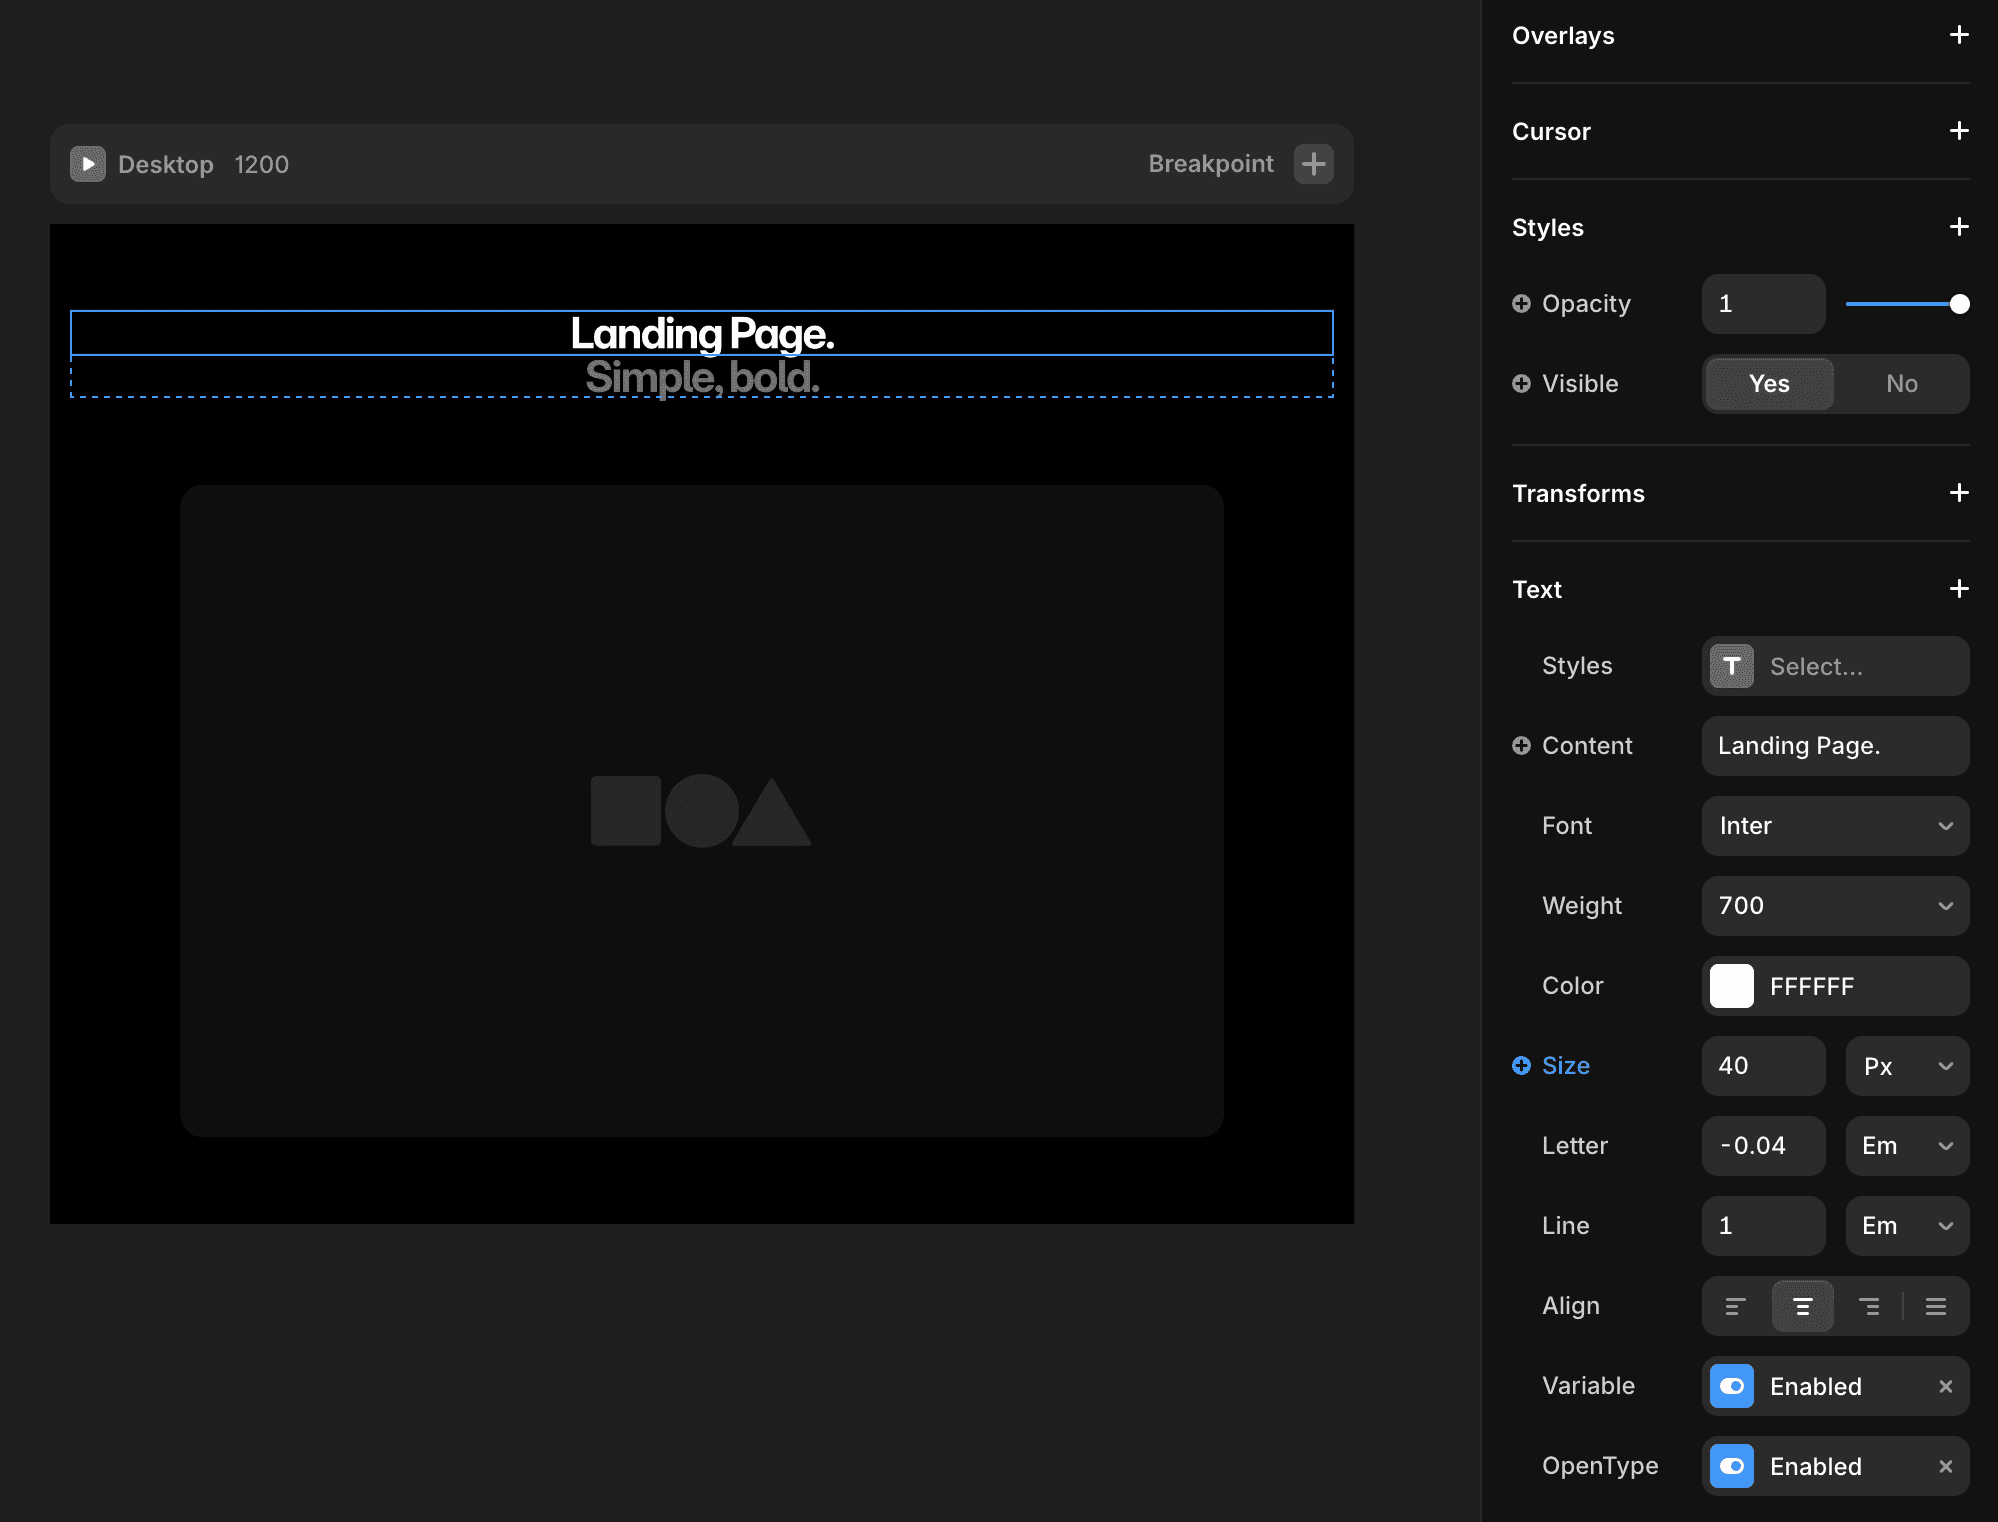This screenshot has height=1522, width=1998.
Task: Click the Content variable plus icon
Action: 1521,745
